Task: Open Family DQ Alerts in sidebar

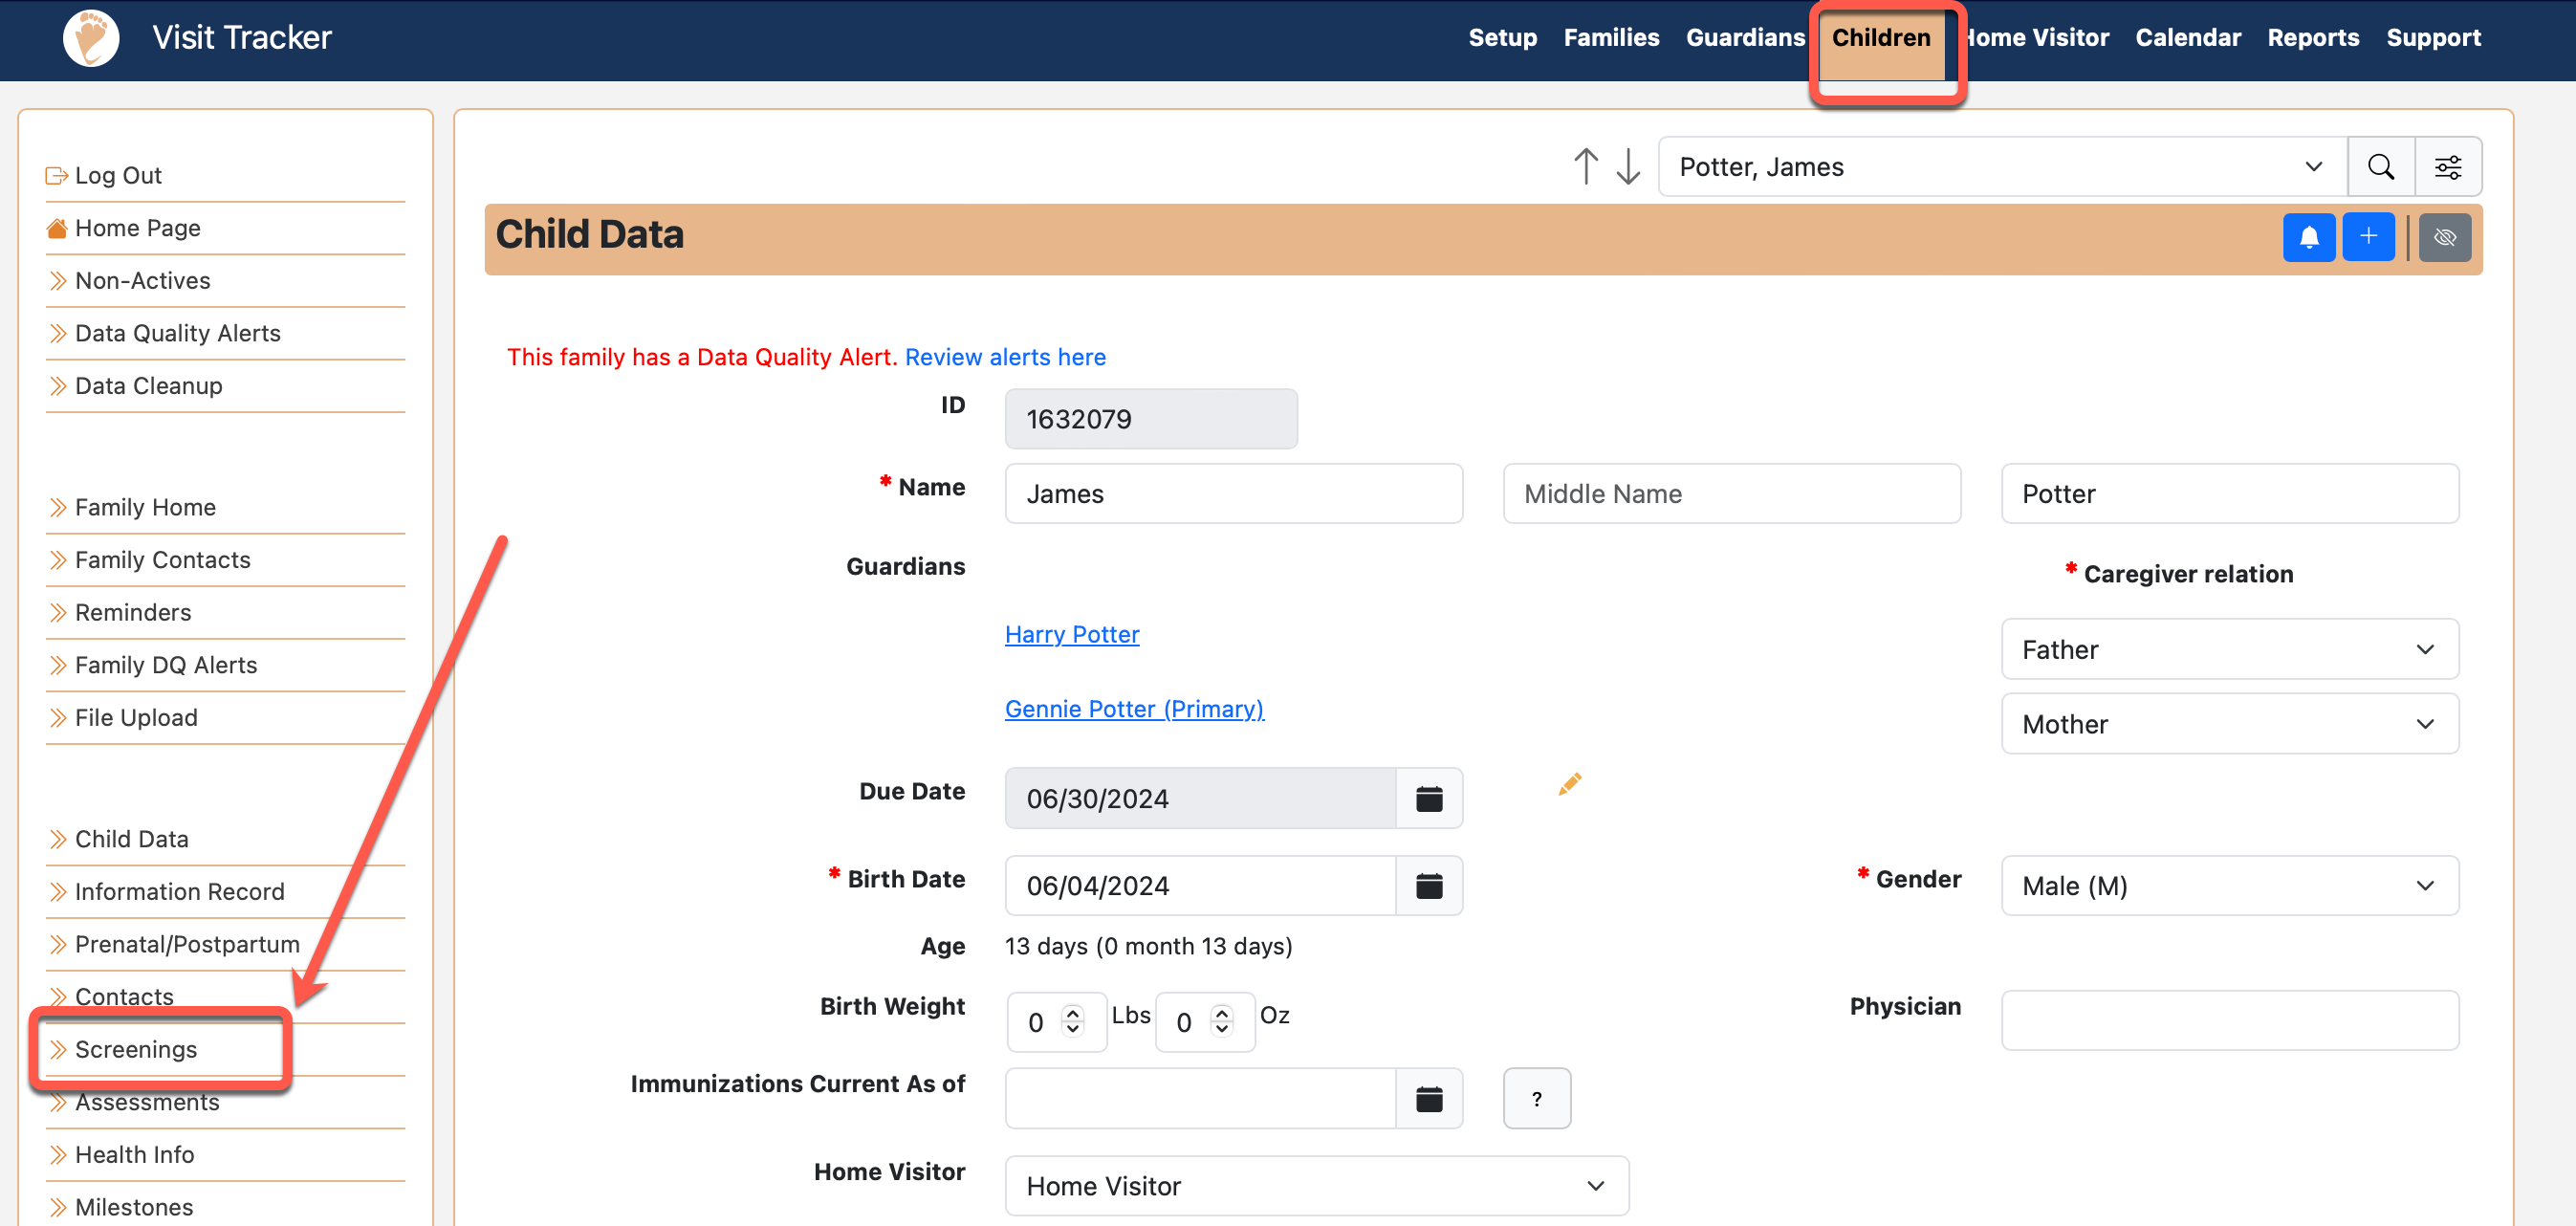Action: tap(165, 665)
